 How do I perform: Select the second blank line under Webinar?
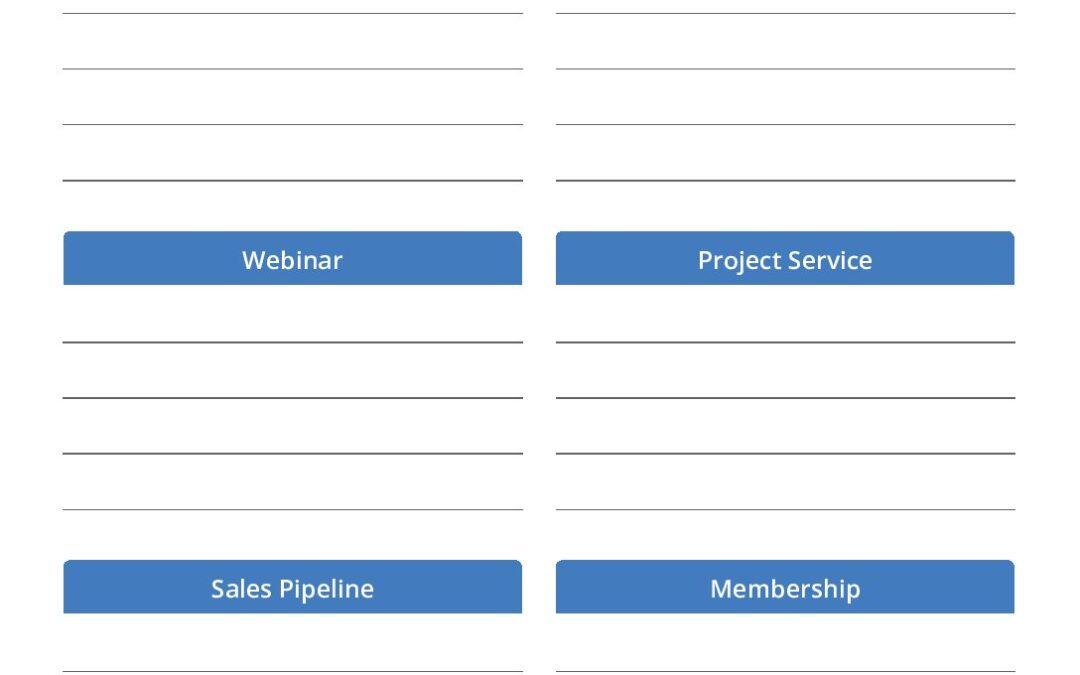pyautogui.click(x=292, y=372)
